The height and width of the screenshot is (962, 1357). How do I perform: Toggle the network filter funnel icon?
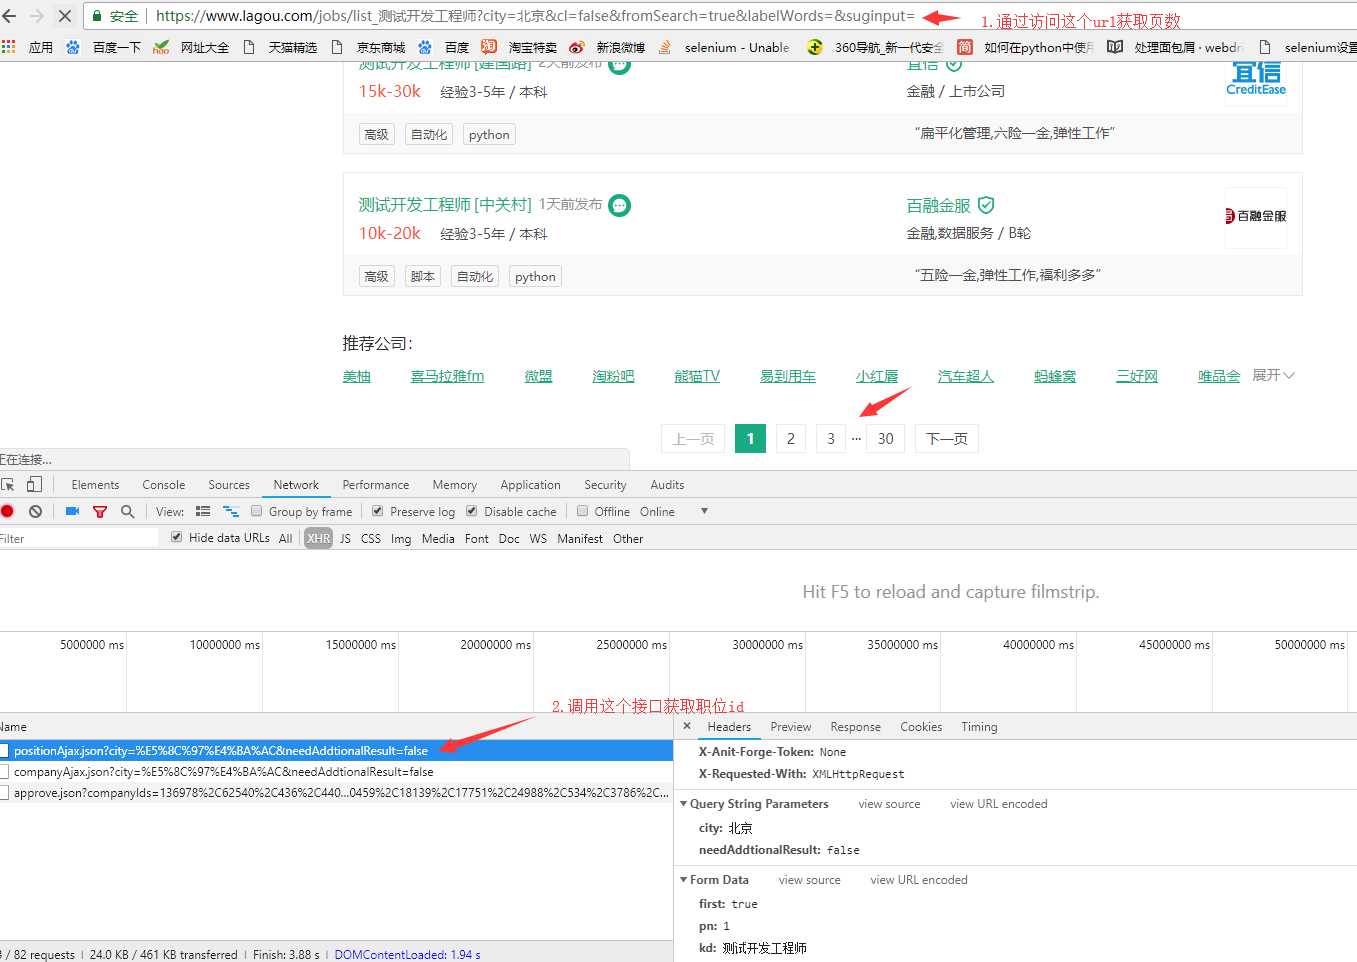[100, 511]
